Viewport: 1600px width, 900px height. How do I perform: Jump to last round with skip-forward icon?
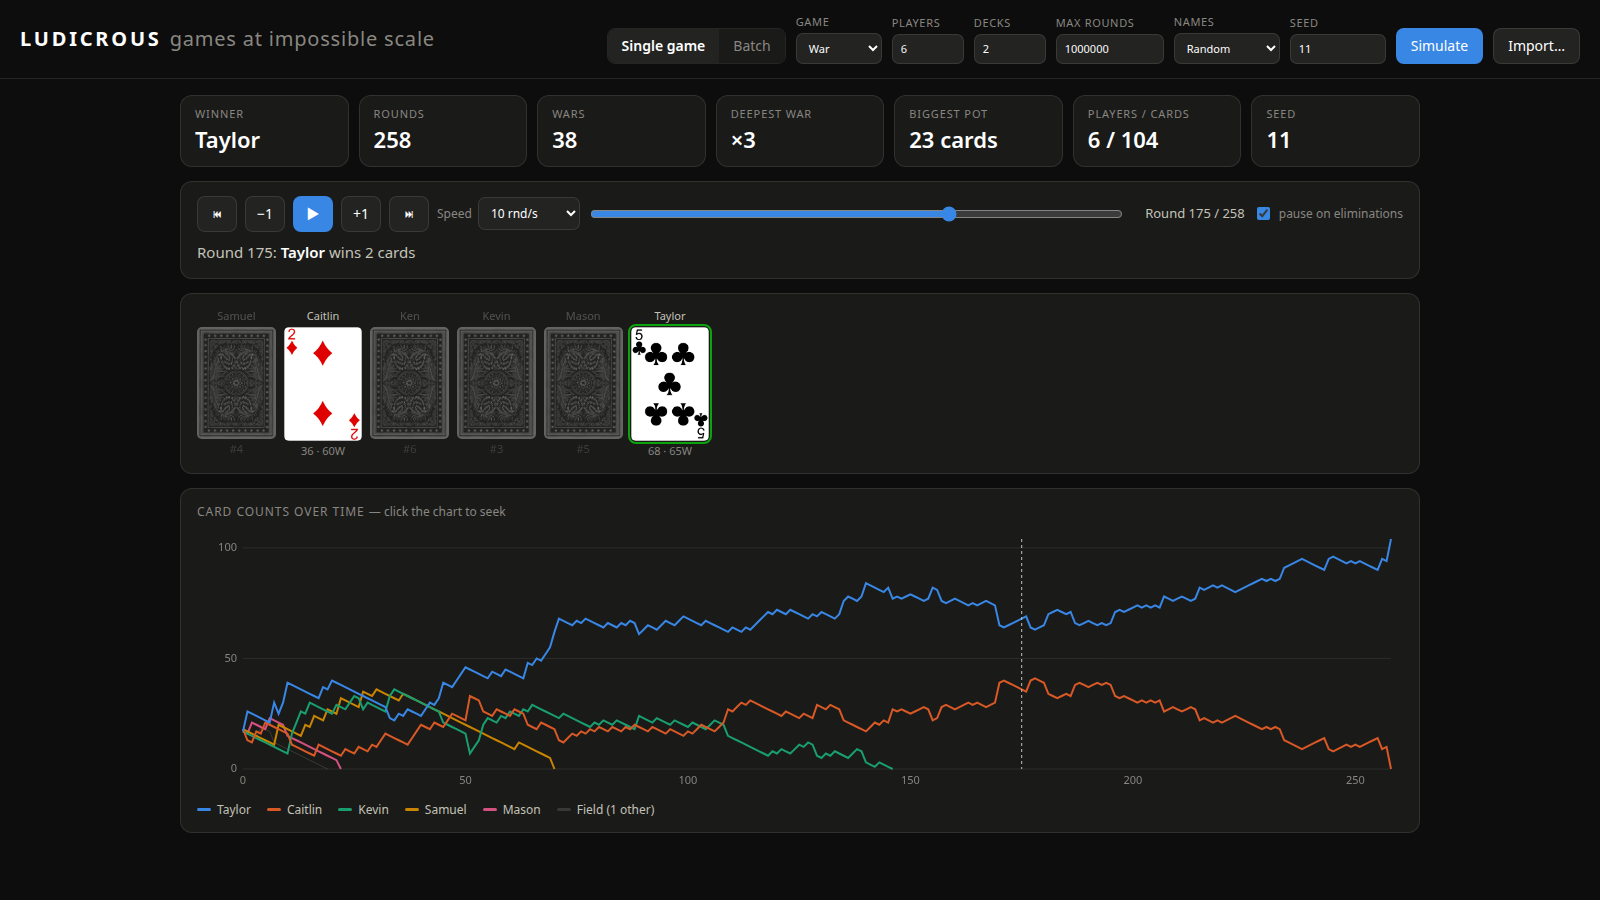409,214
